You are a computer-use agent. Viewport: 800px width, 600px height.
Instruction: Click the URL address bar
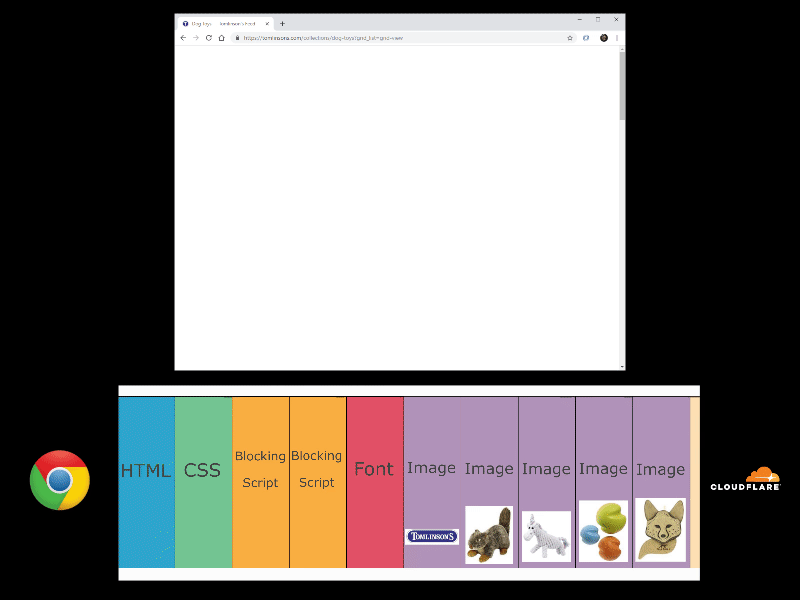click(403, 38)
